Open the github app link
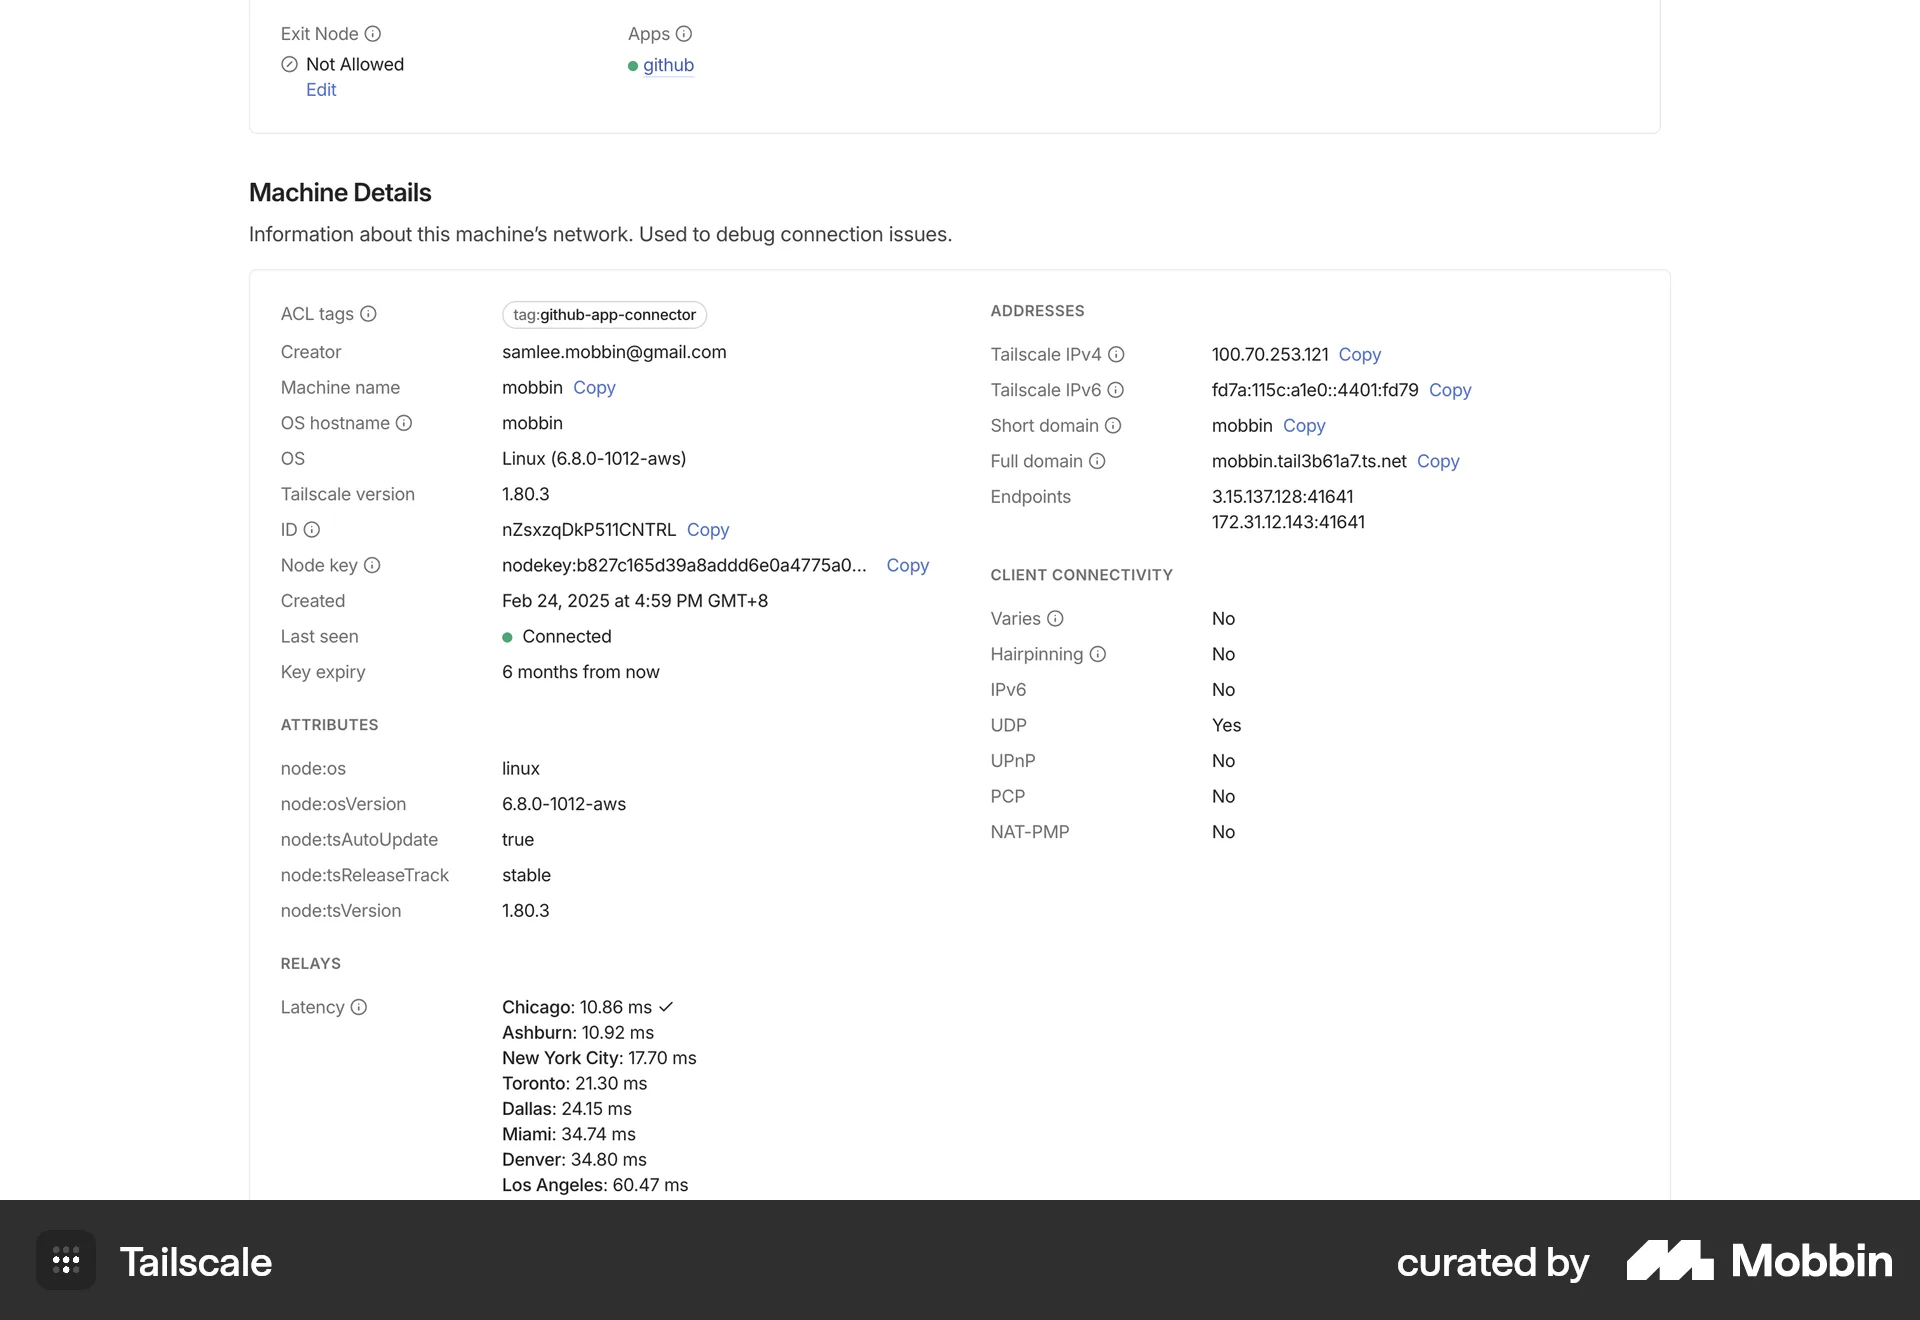This screenshot has width=1920, height=1320. [668, 65]
